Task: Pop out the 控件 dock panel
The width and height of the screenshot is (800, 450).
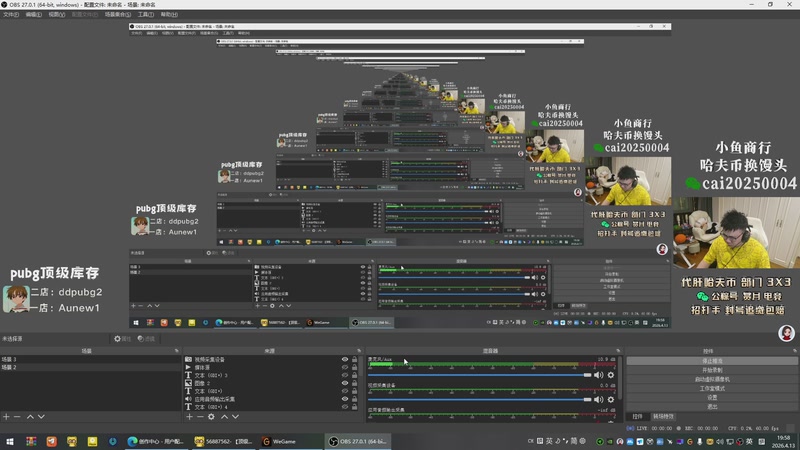Action: tap(795, 351)
